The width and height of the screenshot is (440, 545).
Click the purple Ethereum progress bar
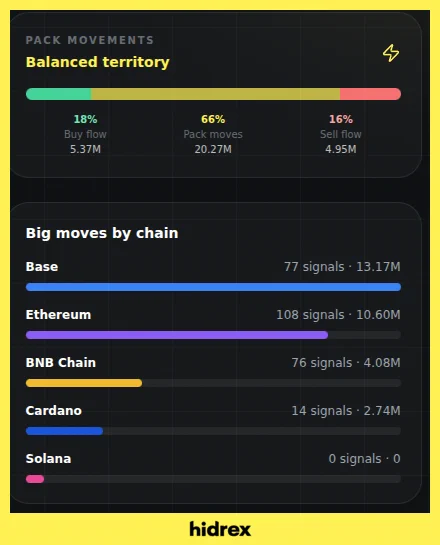click(x=177, y=335)
